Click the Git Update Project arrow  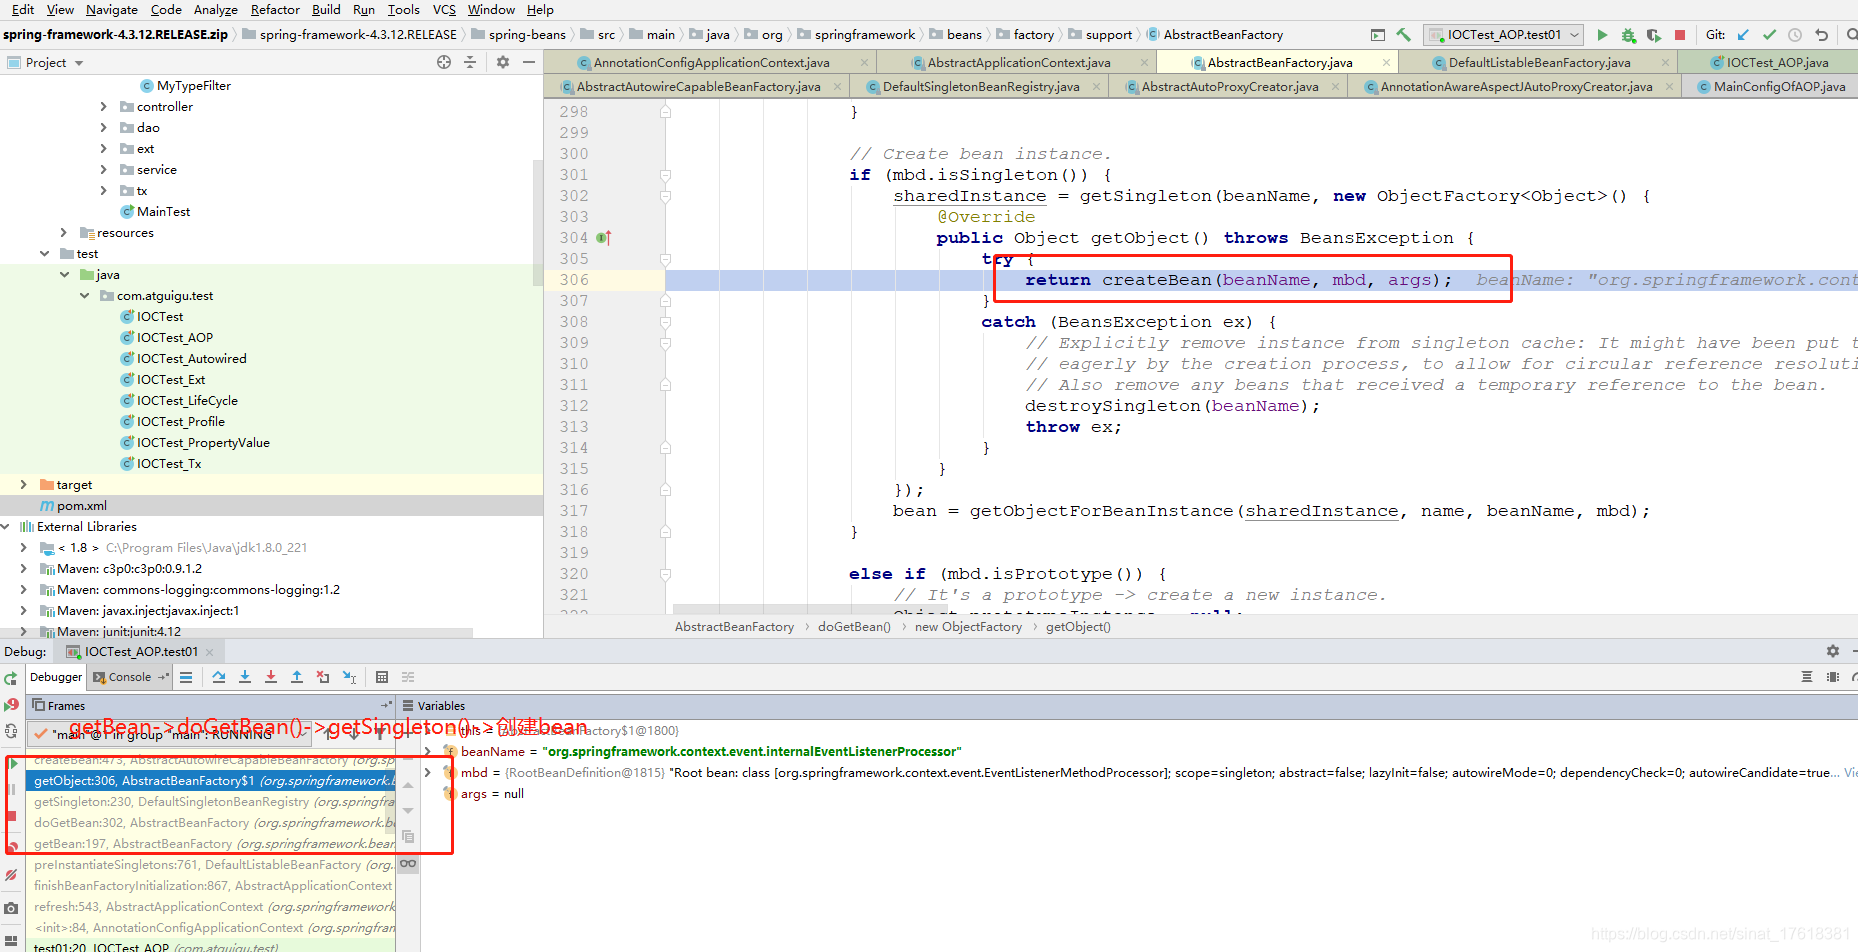pyautogui.click(x=1743, y=35)
